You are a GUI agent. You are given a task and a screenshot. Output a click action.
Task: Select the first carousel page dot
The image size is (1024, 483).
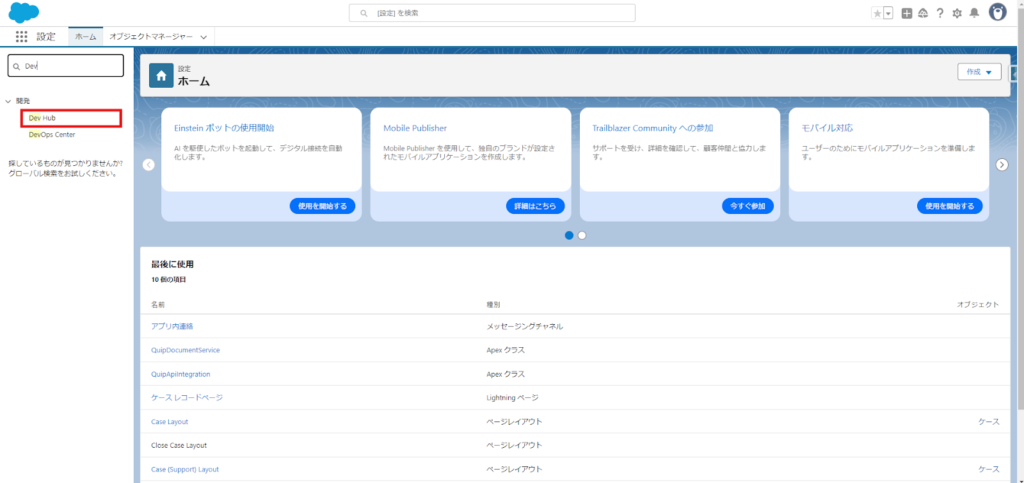point(569,236)
